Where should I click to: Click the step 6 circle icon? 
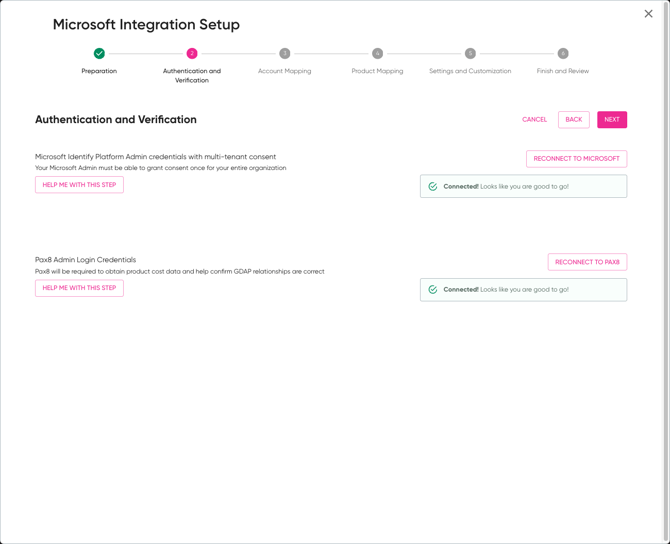pos(563,53)
